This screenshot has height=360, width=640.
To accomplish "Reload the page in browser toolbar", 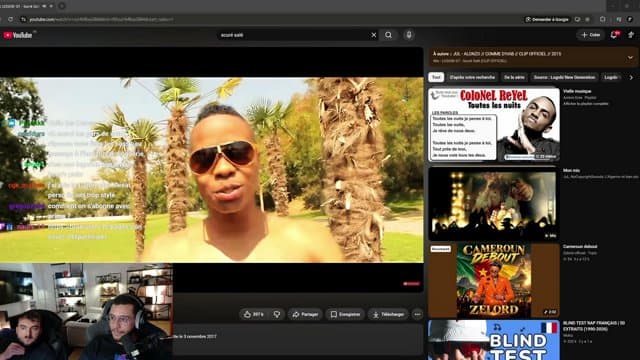I will click(x=11, y=19).
